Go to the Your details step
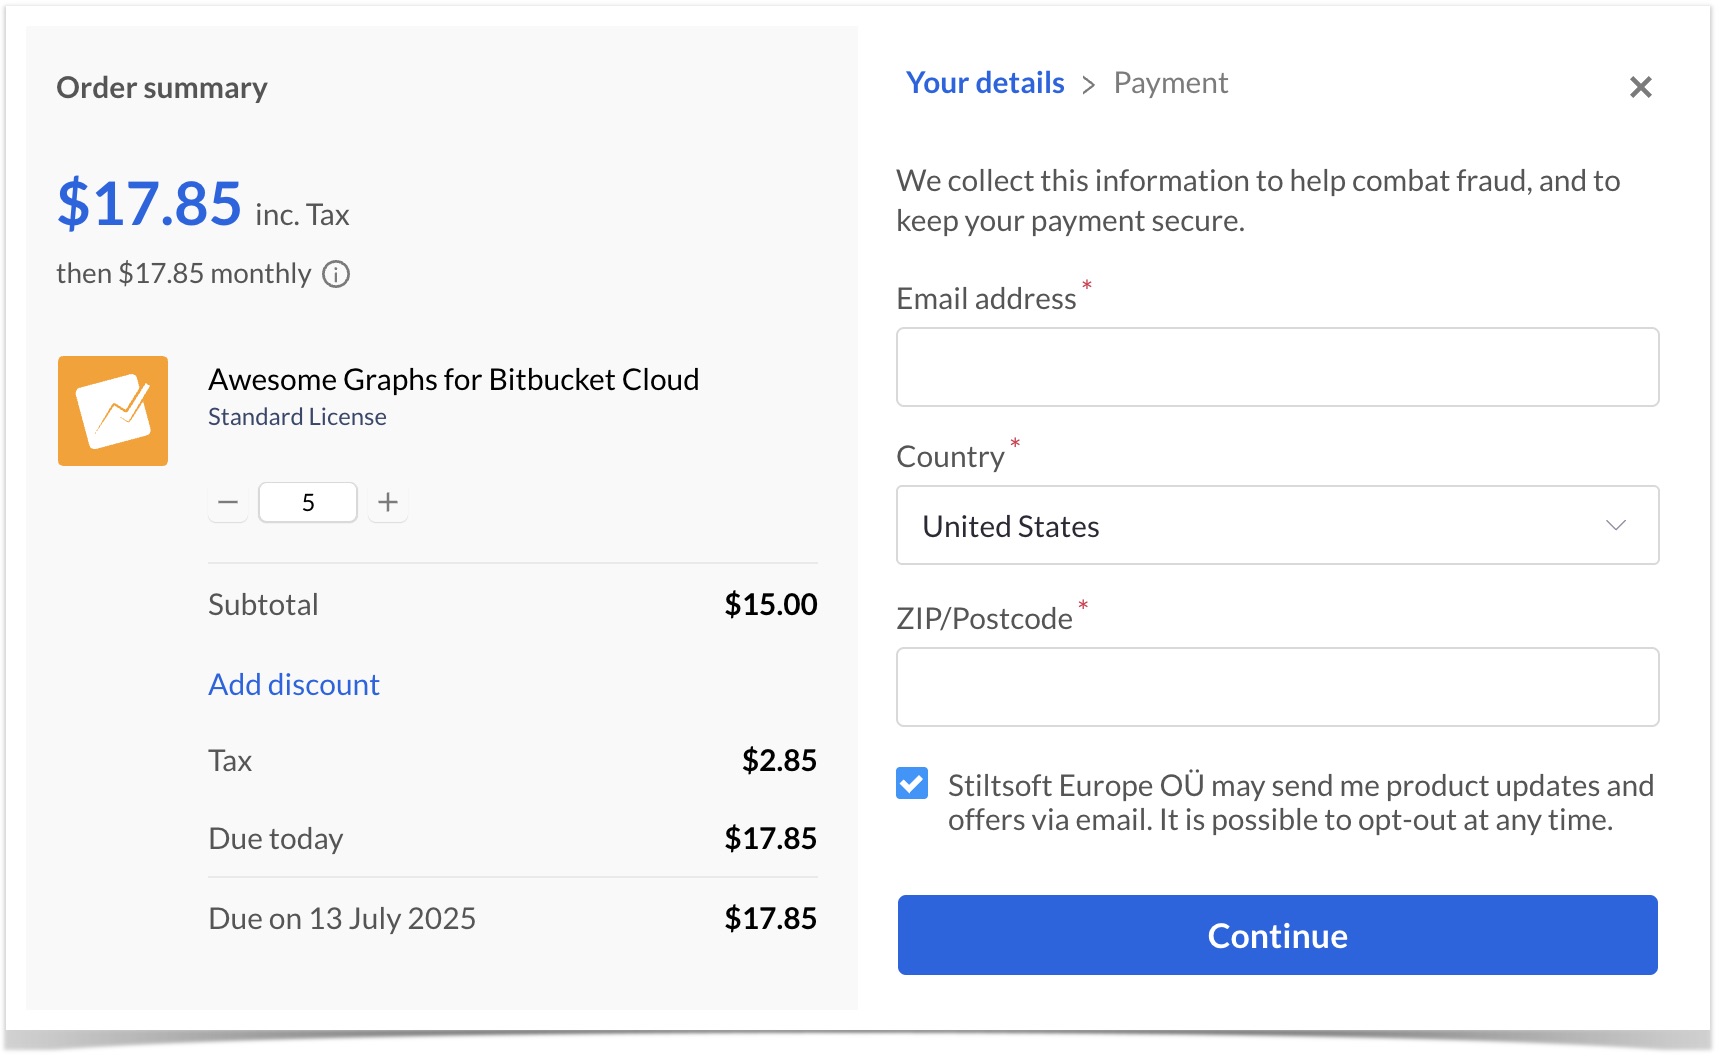The image size is (1724, 1059). coord(984,83)
